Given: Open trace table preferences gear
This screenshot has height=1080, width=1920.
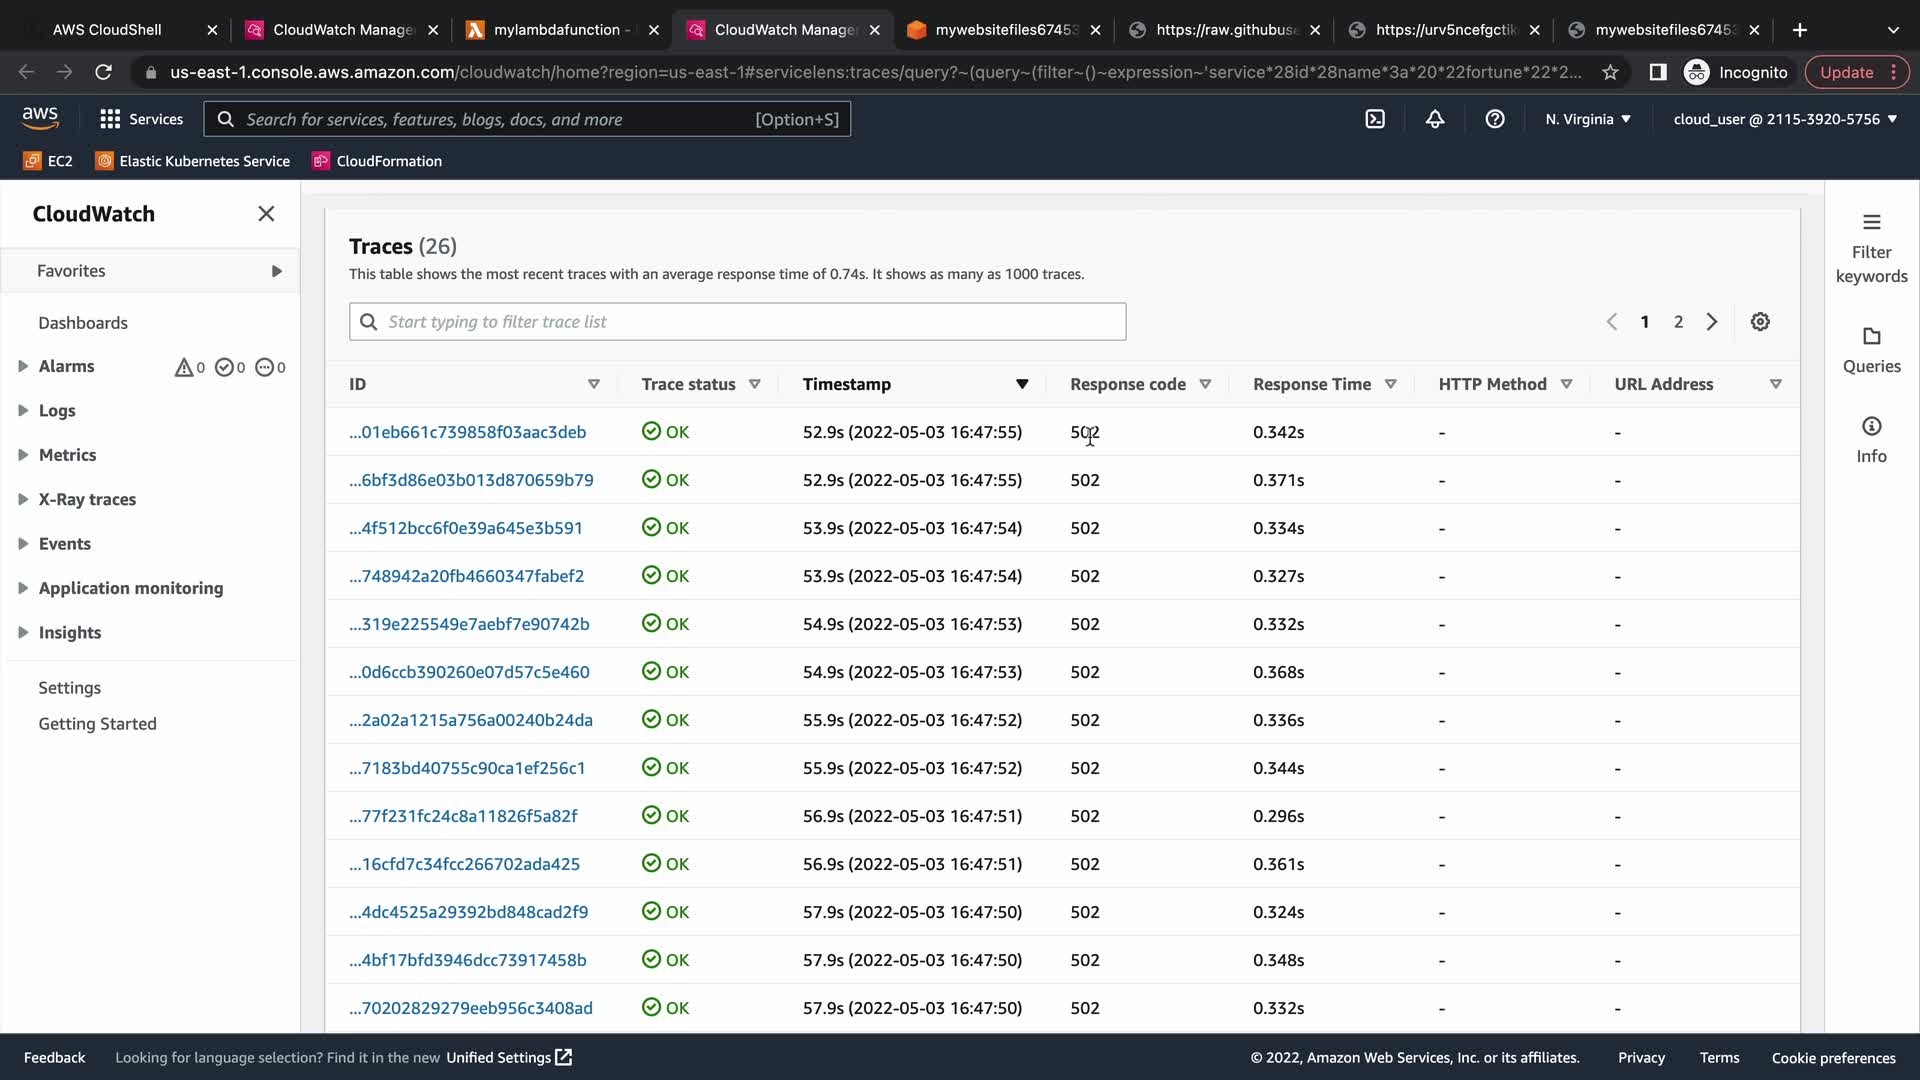Looking at the screenshot, I should click(1760, 322).
